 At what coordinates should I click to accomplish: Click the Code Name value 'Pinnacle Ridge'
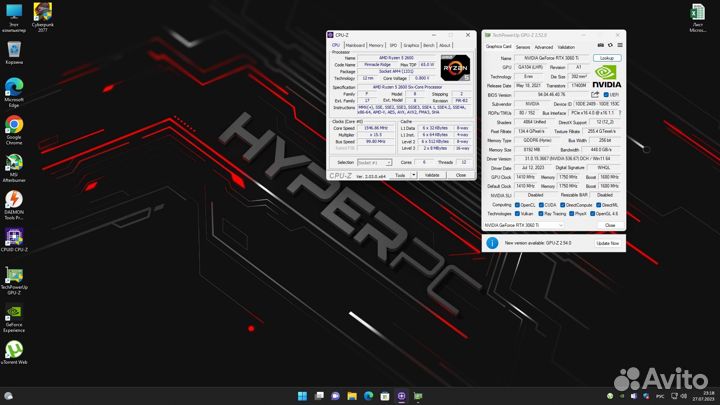[x=377, y=65]
